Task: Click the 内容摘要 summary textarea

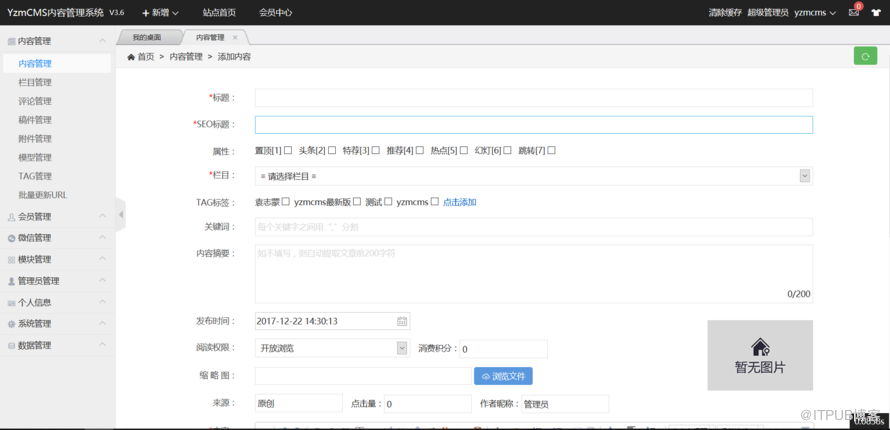Action: tap(534, 273)
